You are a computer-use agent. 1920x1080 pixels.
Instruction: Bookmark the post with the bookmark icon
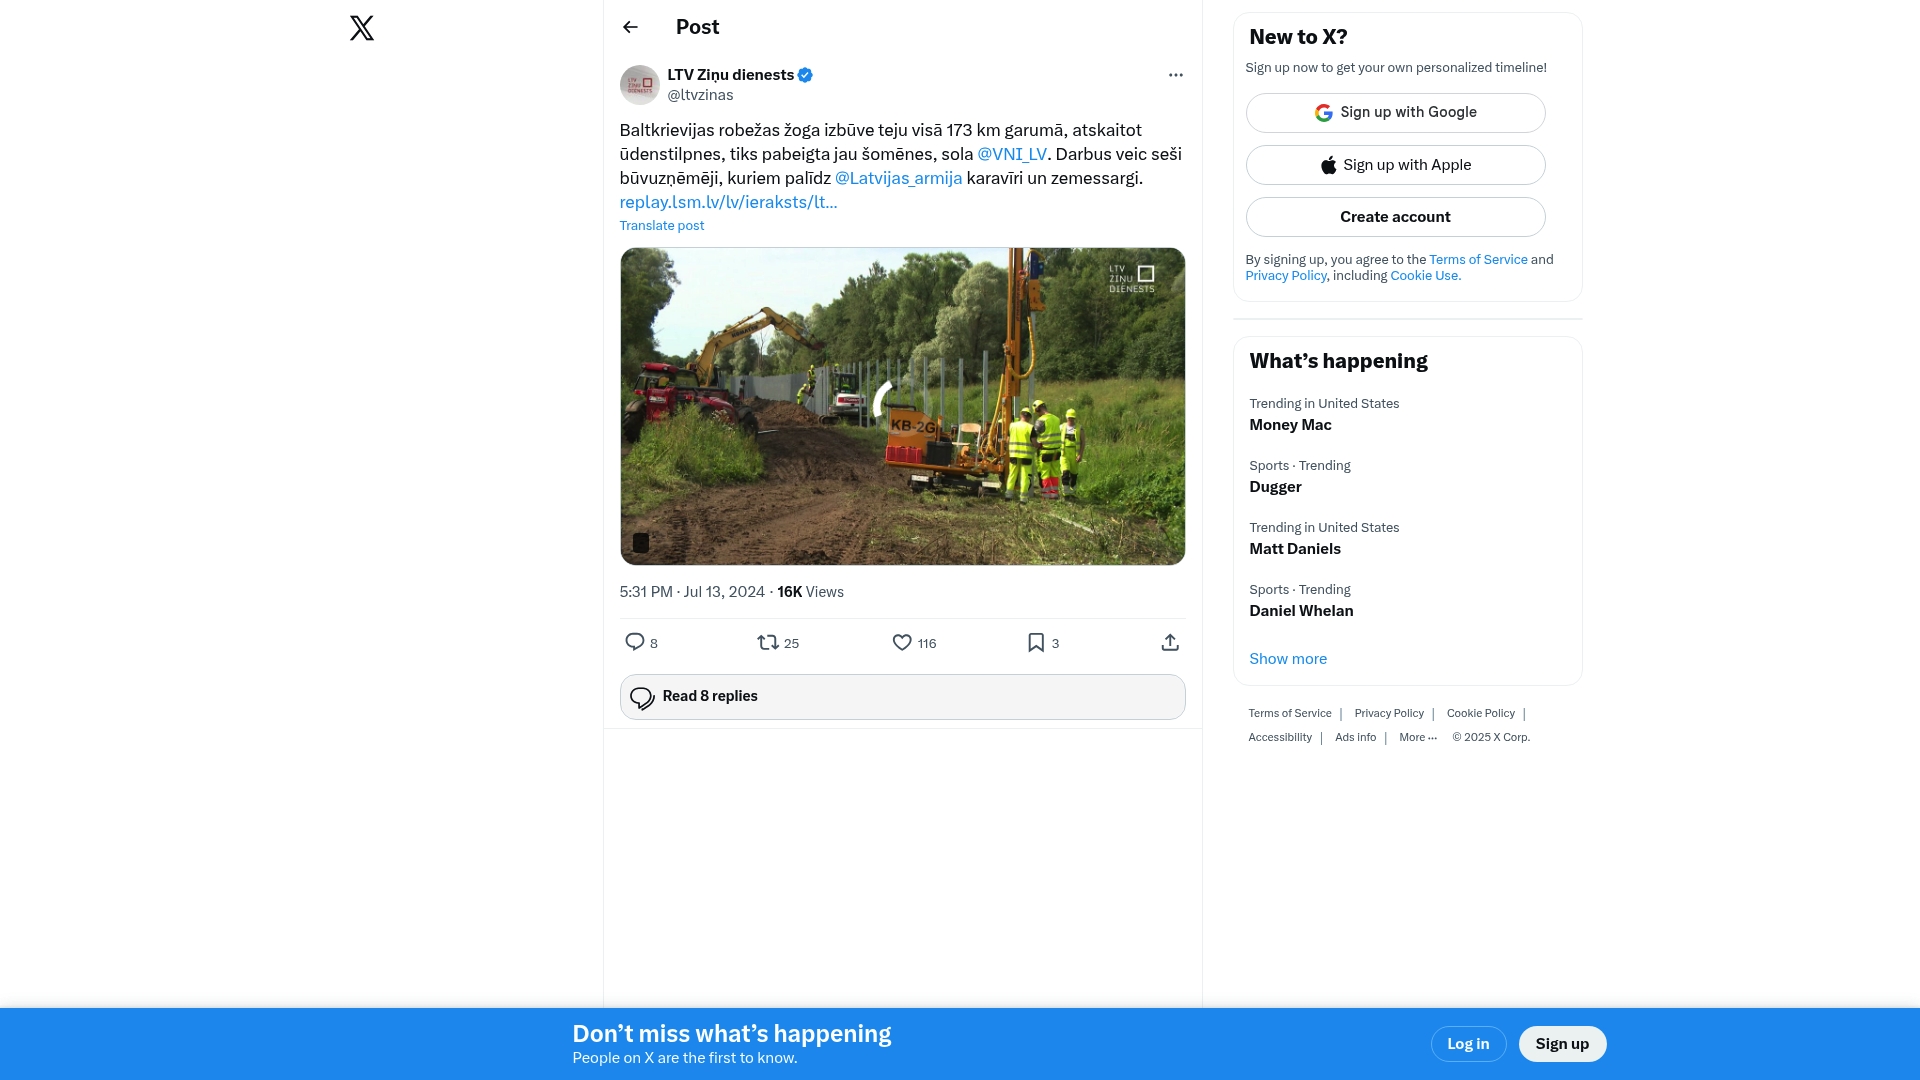1036,642
